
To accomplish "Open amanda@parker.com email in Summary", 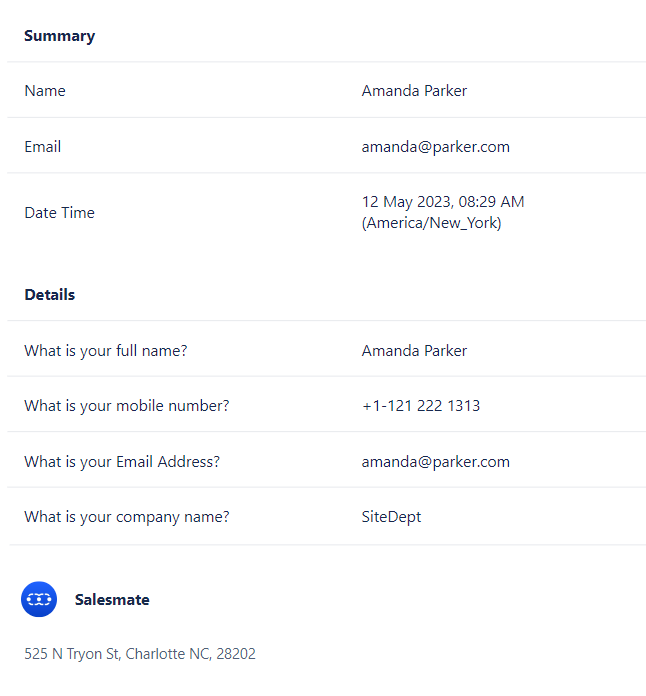I will pos(436,147).
